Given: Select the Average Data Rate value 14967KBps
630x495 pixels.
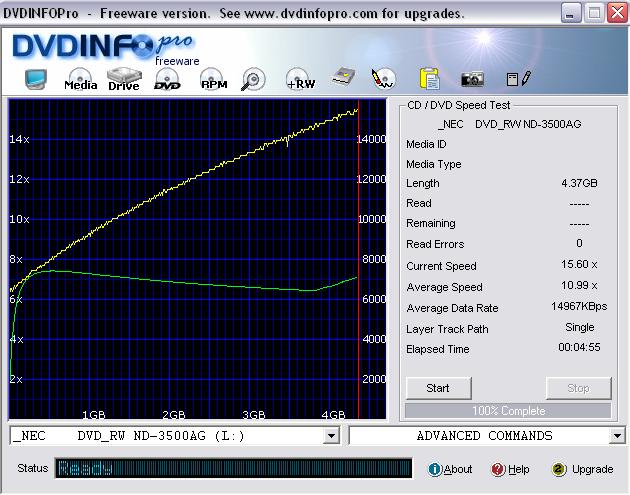Looking at the screenshot, I should click(579, 307).
